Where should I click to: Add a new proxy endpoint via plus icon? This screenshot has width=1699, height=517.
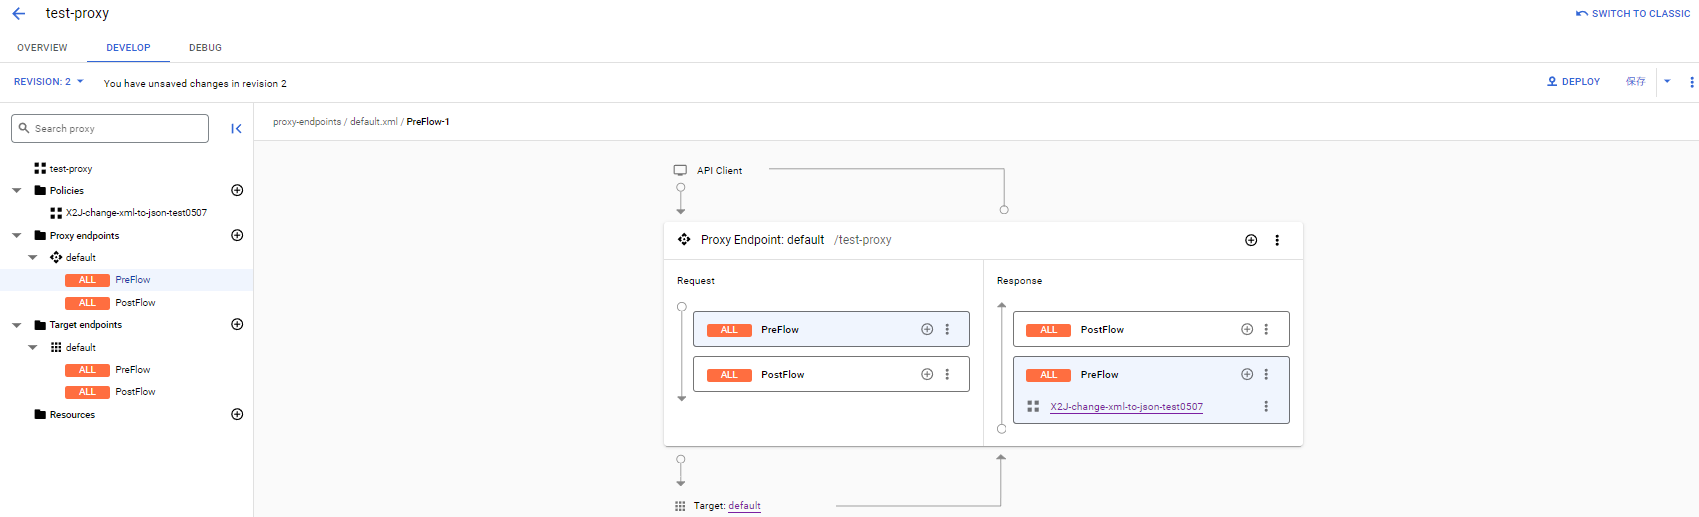[x=237, y=235]
